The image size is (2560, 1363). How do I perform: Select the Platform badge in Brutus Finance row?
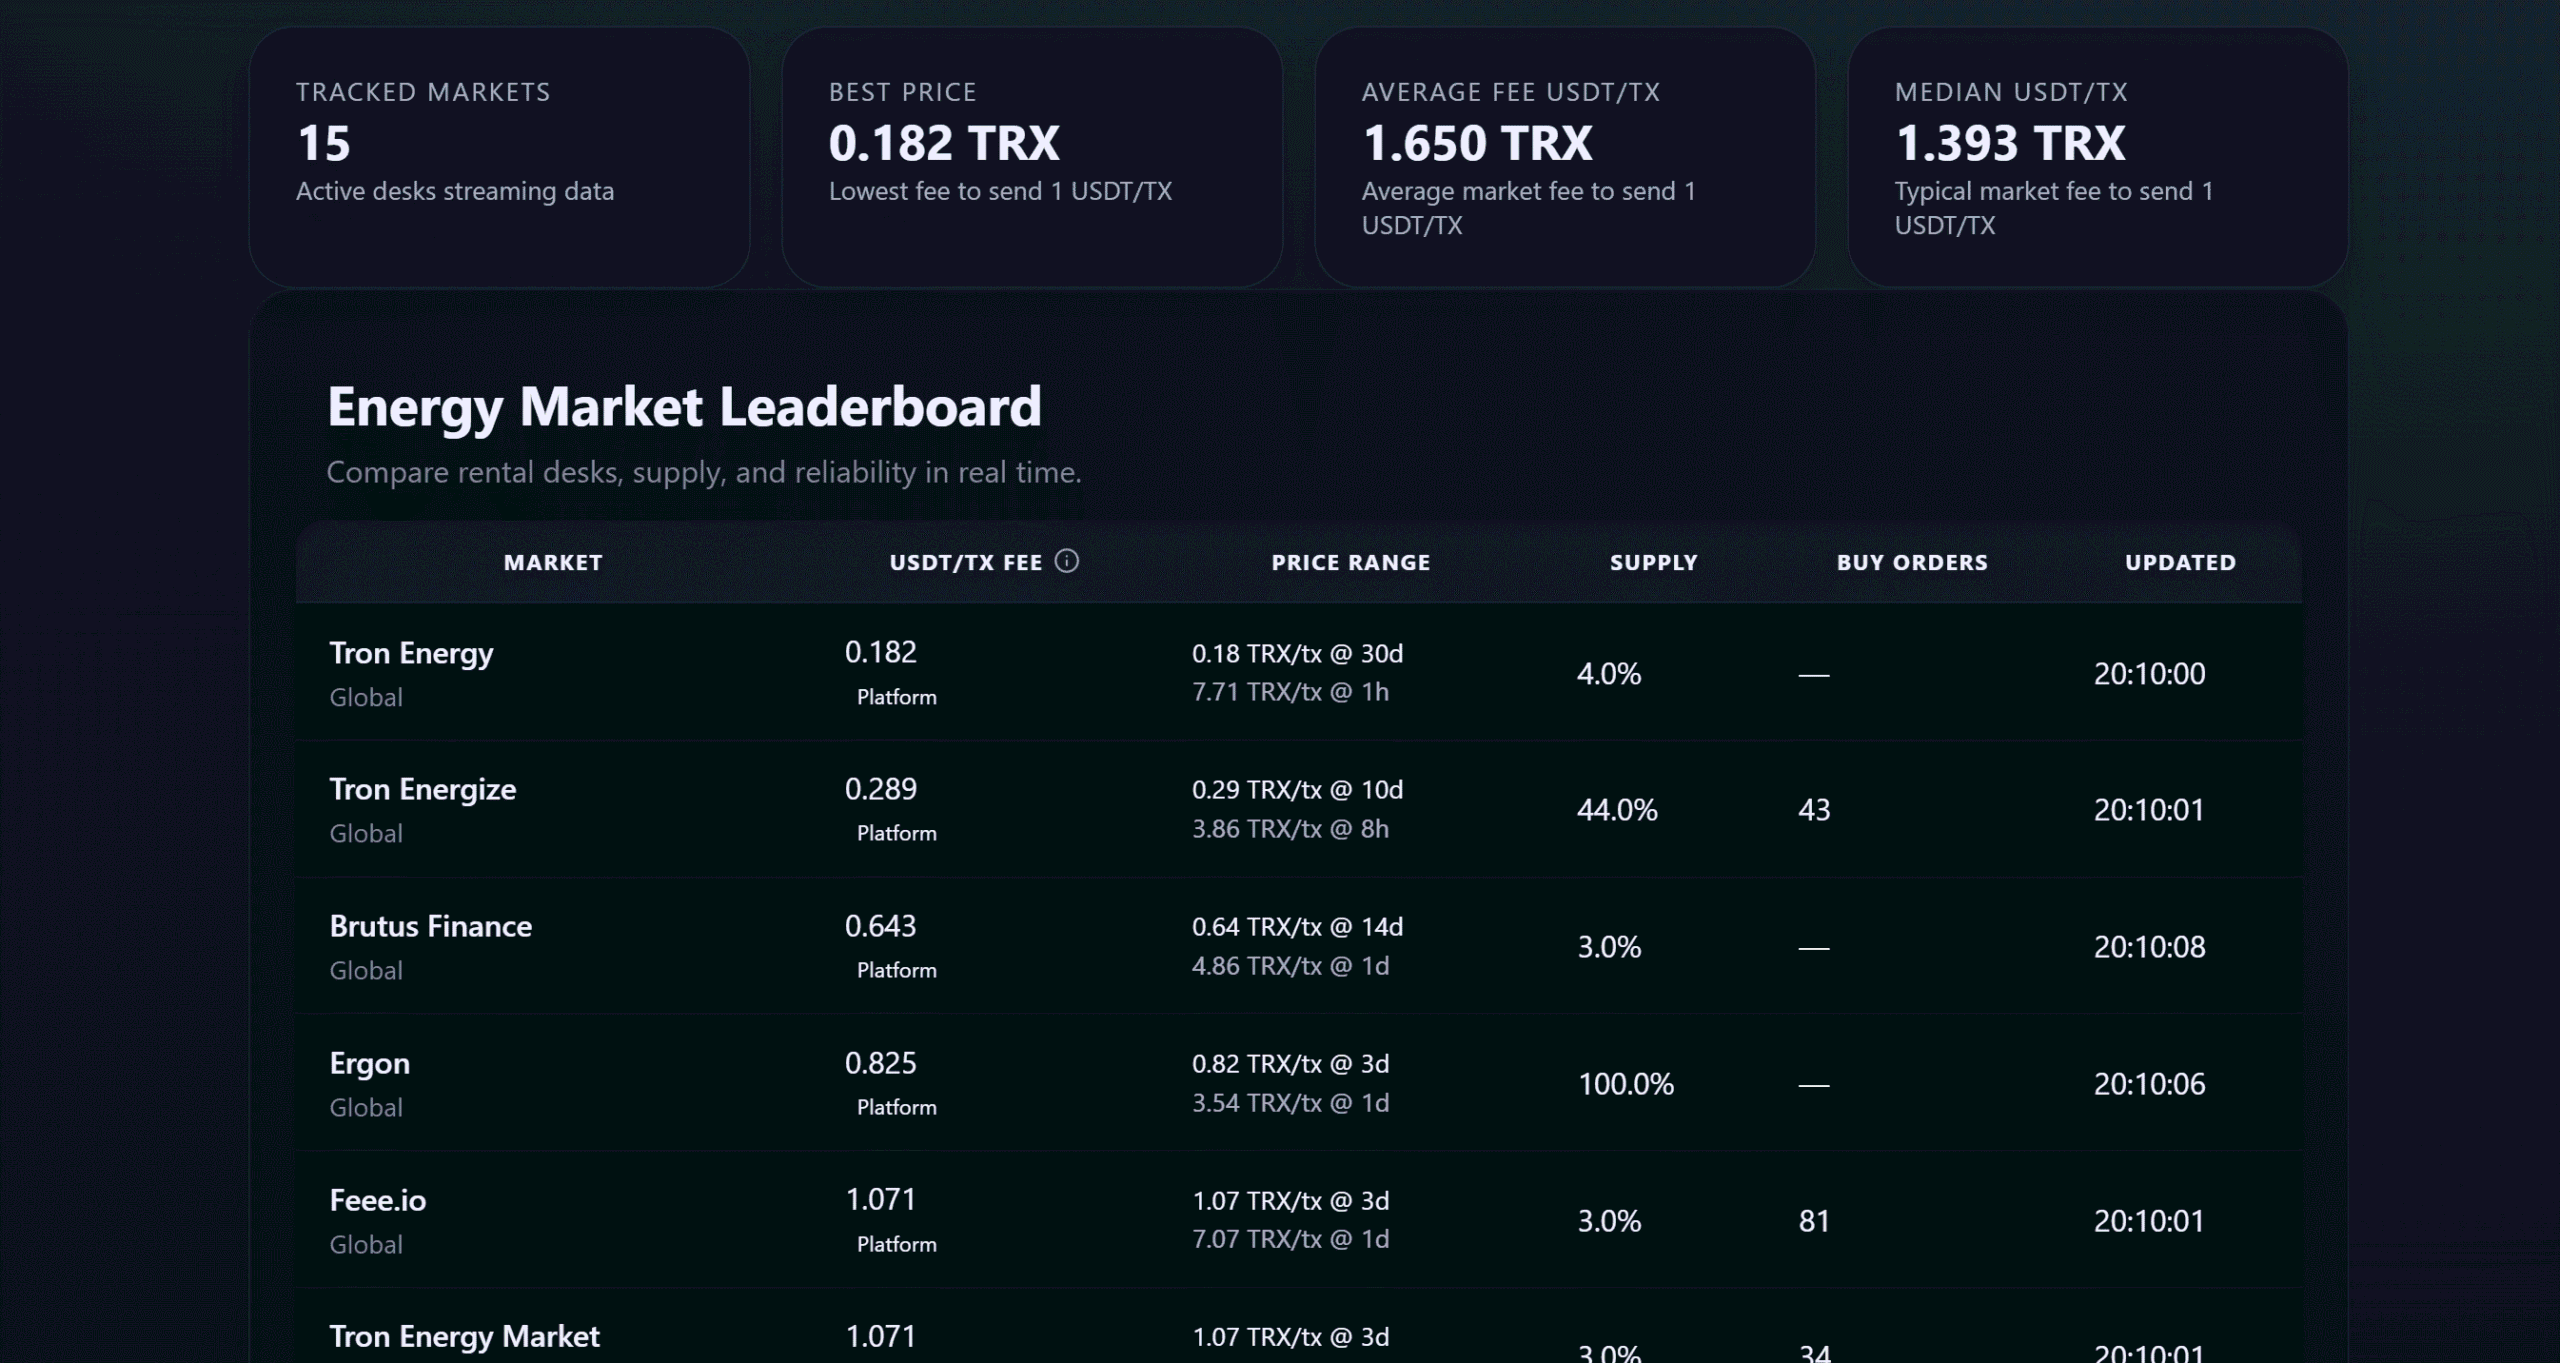click(897, 970)
